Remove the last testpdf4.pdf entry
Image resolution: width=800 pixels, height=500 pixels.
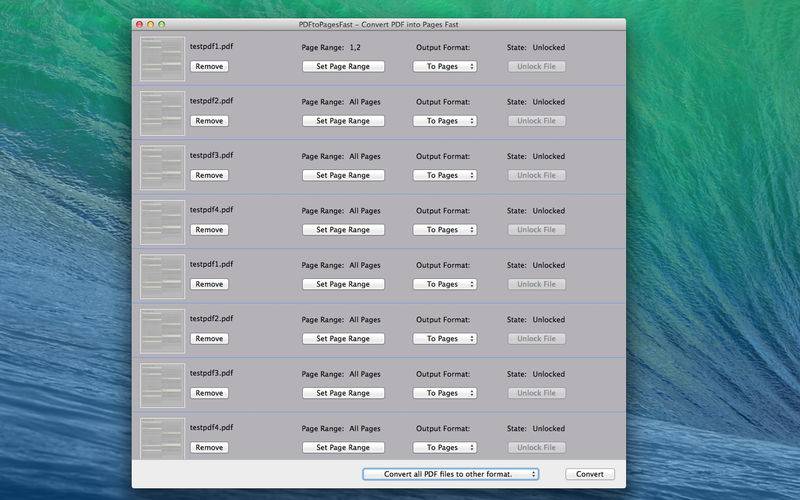pyautogui.click(x=209, y=447)
